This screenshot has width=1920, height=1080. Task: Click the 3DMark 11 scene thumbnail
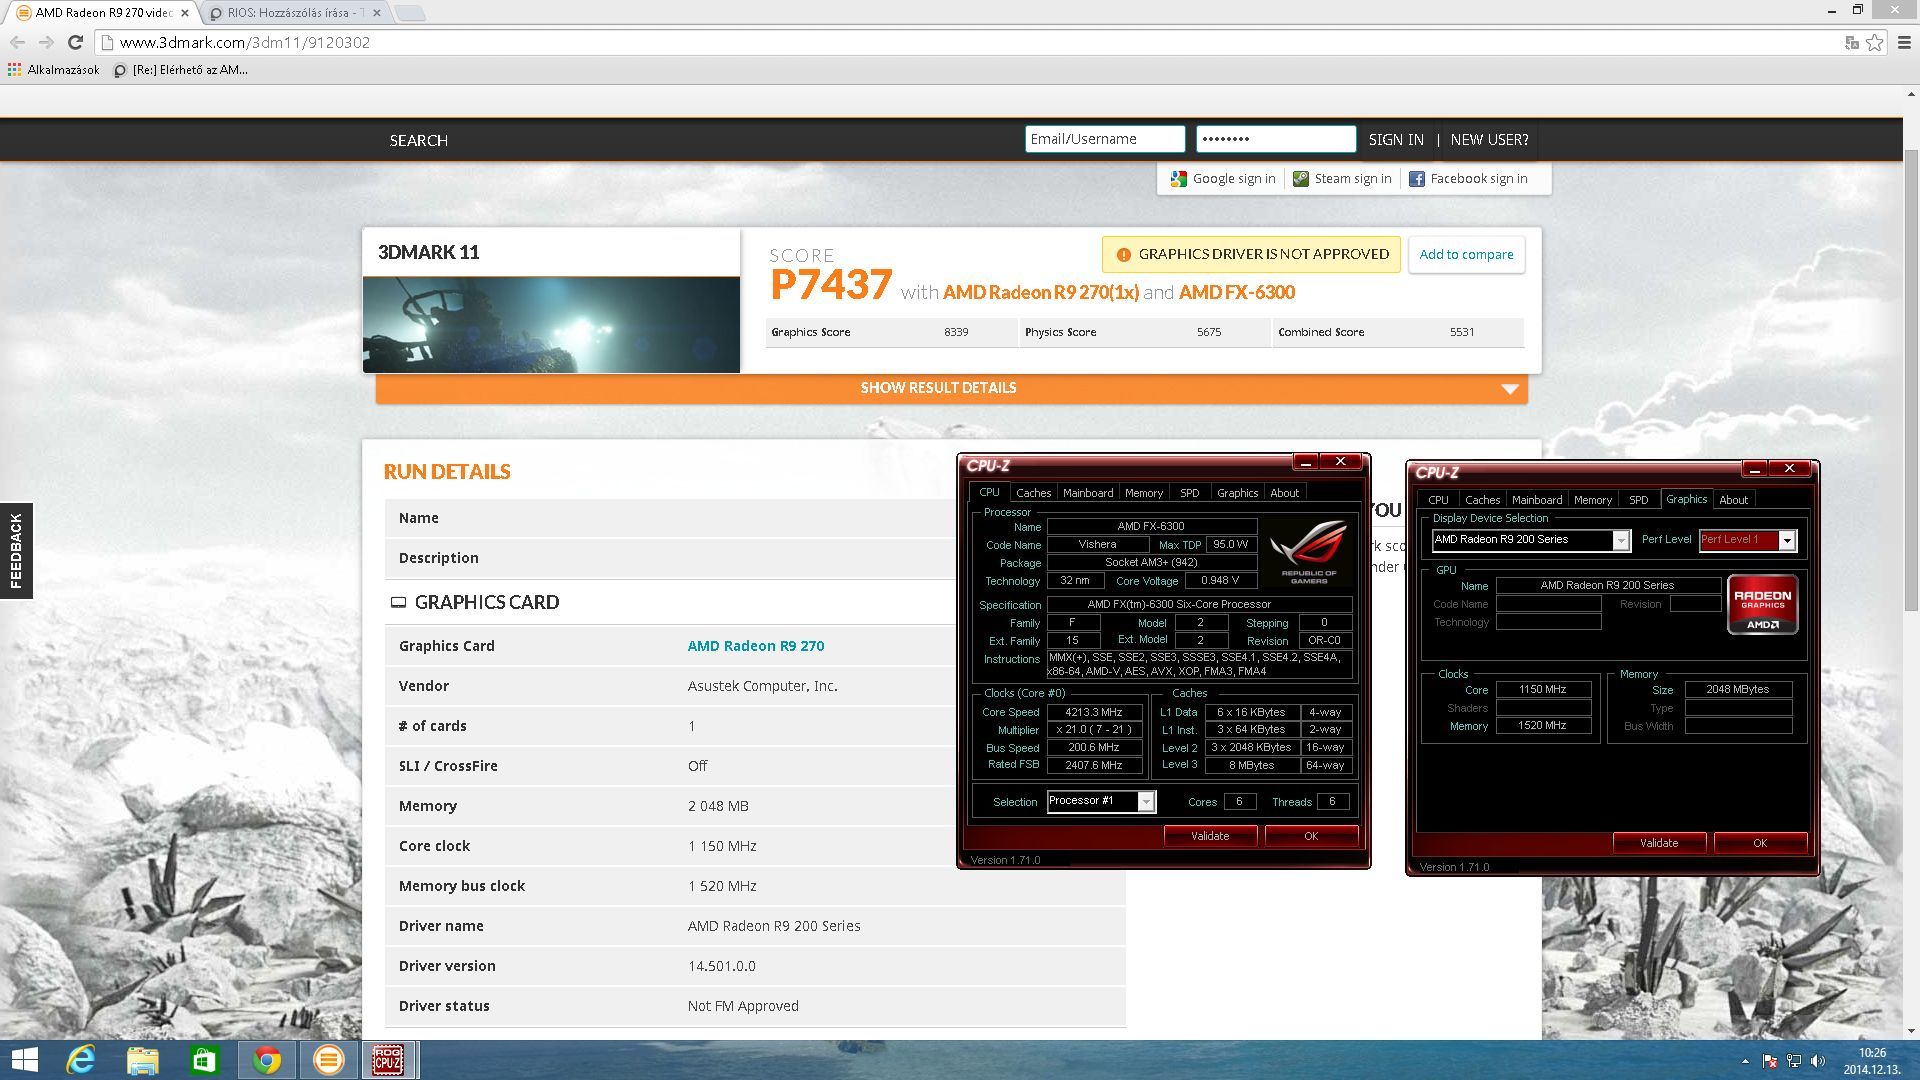pyautogui.click(x=551, y=325)
